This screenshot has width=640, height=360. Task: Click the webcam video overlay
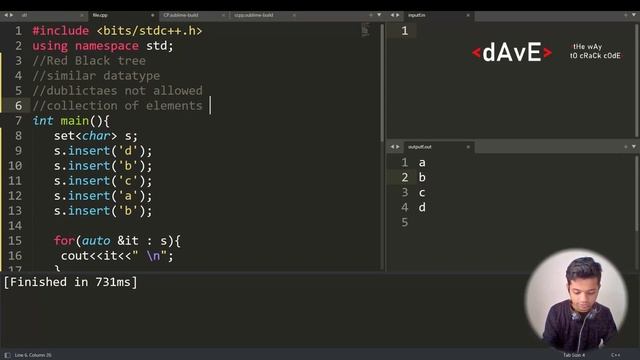pos(576,300)
